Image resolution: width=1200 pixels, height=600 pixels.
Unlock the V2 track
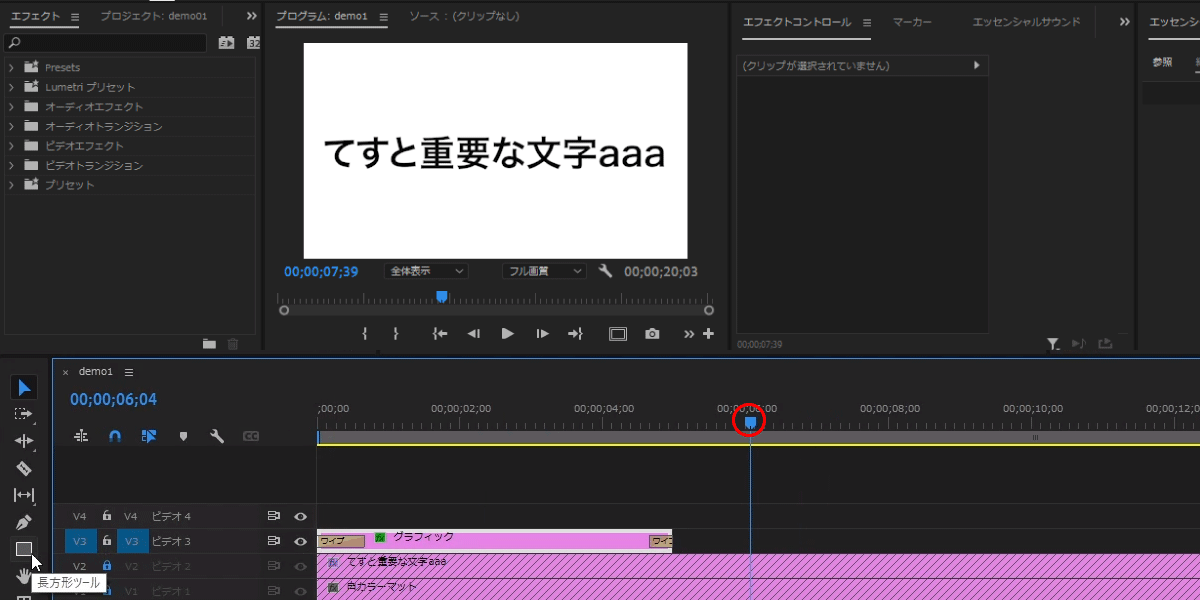(107, 566)
